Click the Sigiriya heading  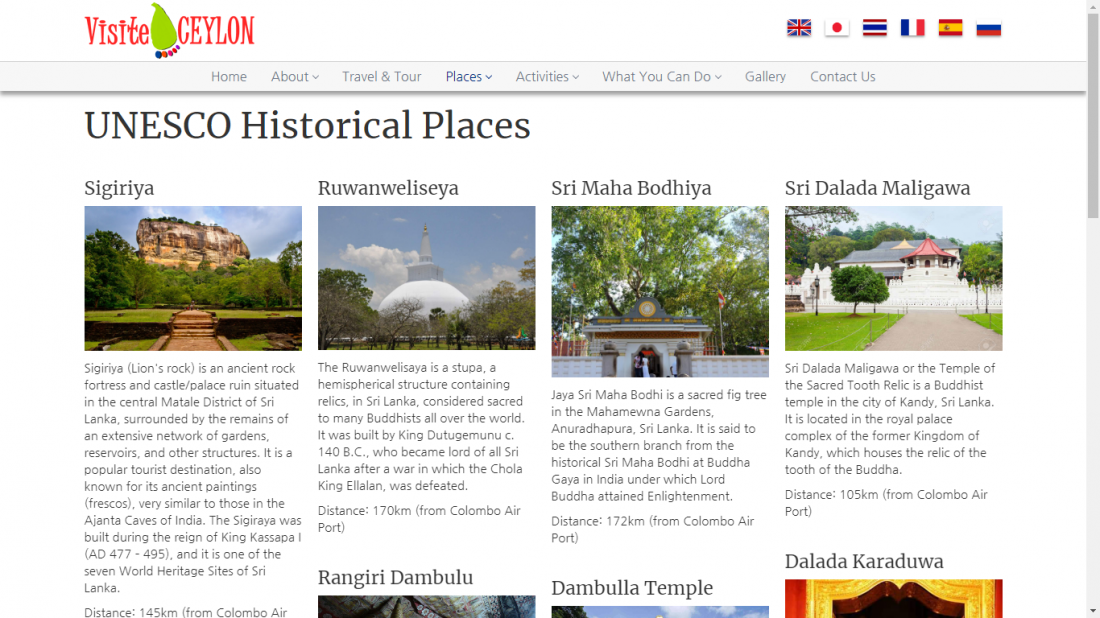click(119, 188)
